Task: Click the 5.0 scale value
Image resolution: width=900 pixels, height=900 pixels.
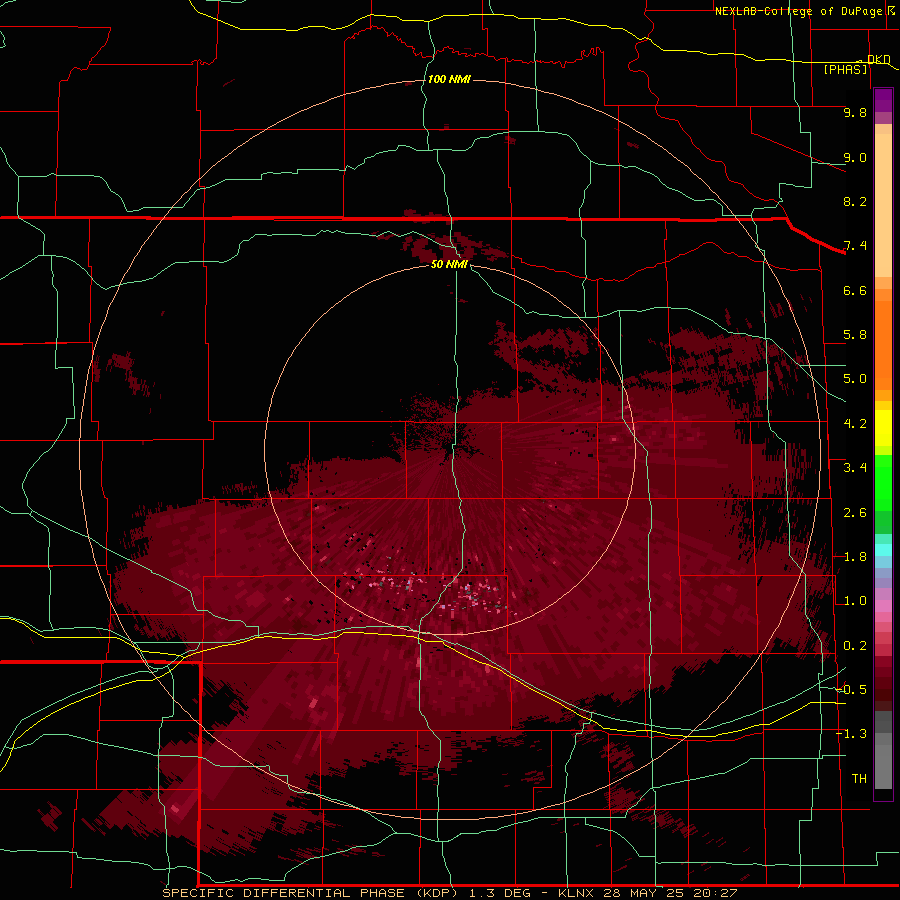Action: click(855, 379)
